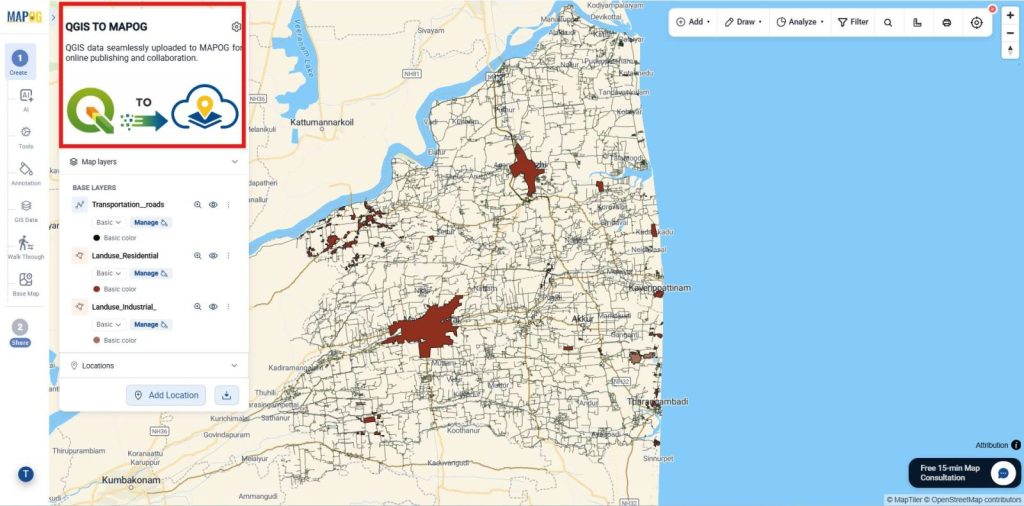Open Free 15-min Map Consultation chat
The height and width of the screenshot is (506, 1024).
965,473
